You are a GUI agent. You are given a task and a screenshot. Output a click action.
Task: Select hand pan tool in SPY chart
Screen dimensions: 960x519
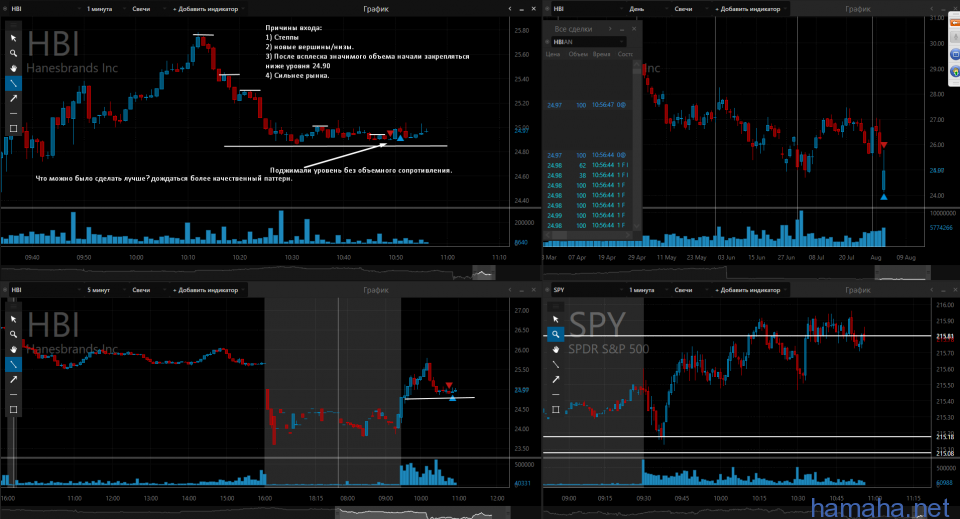(x=555, y=349)
